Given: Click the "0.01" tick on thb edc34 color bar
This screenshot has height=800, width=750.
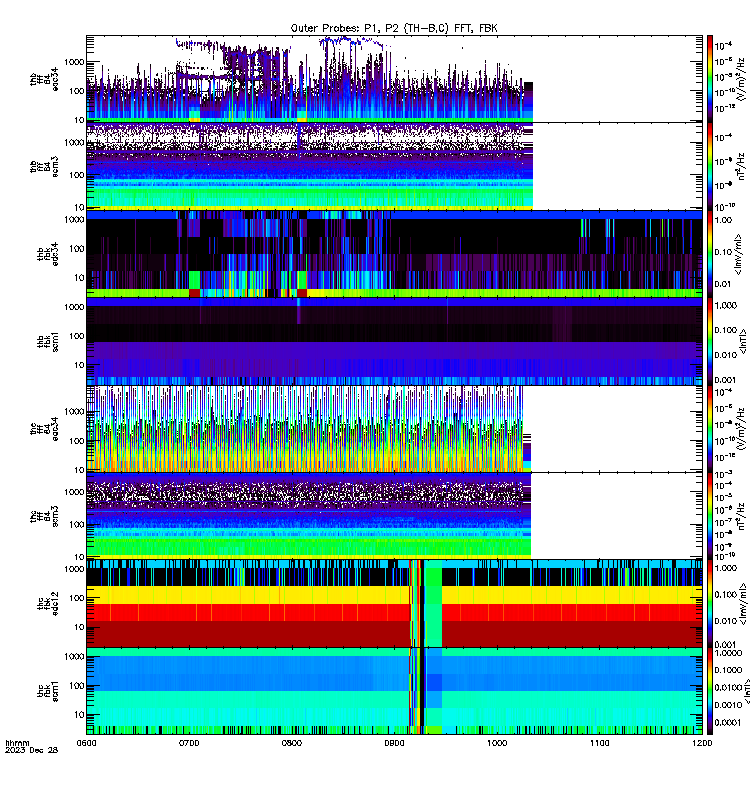Looking at the screenshot, I should 723,284.
